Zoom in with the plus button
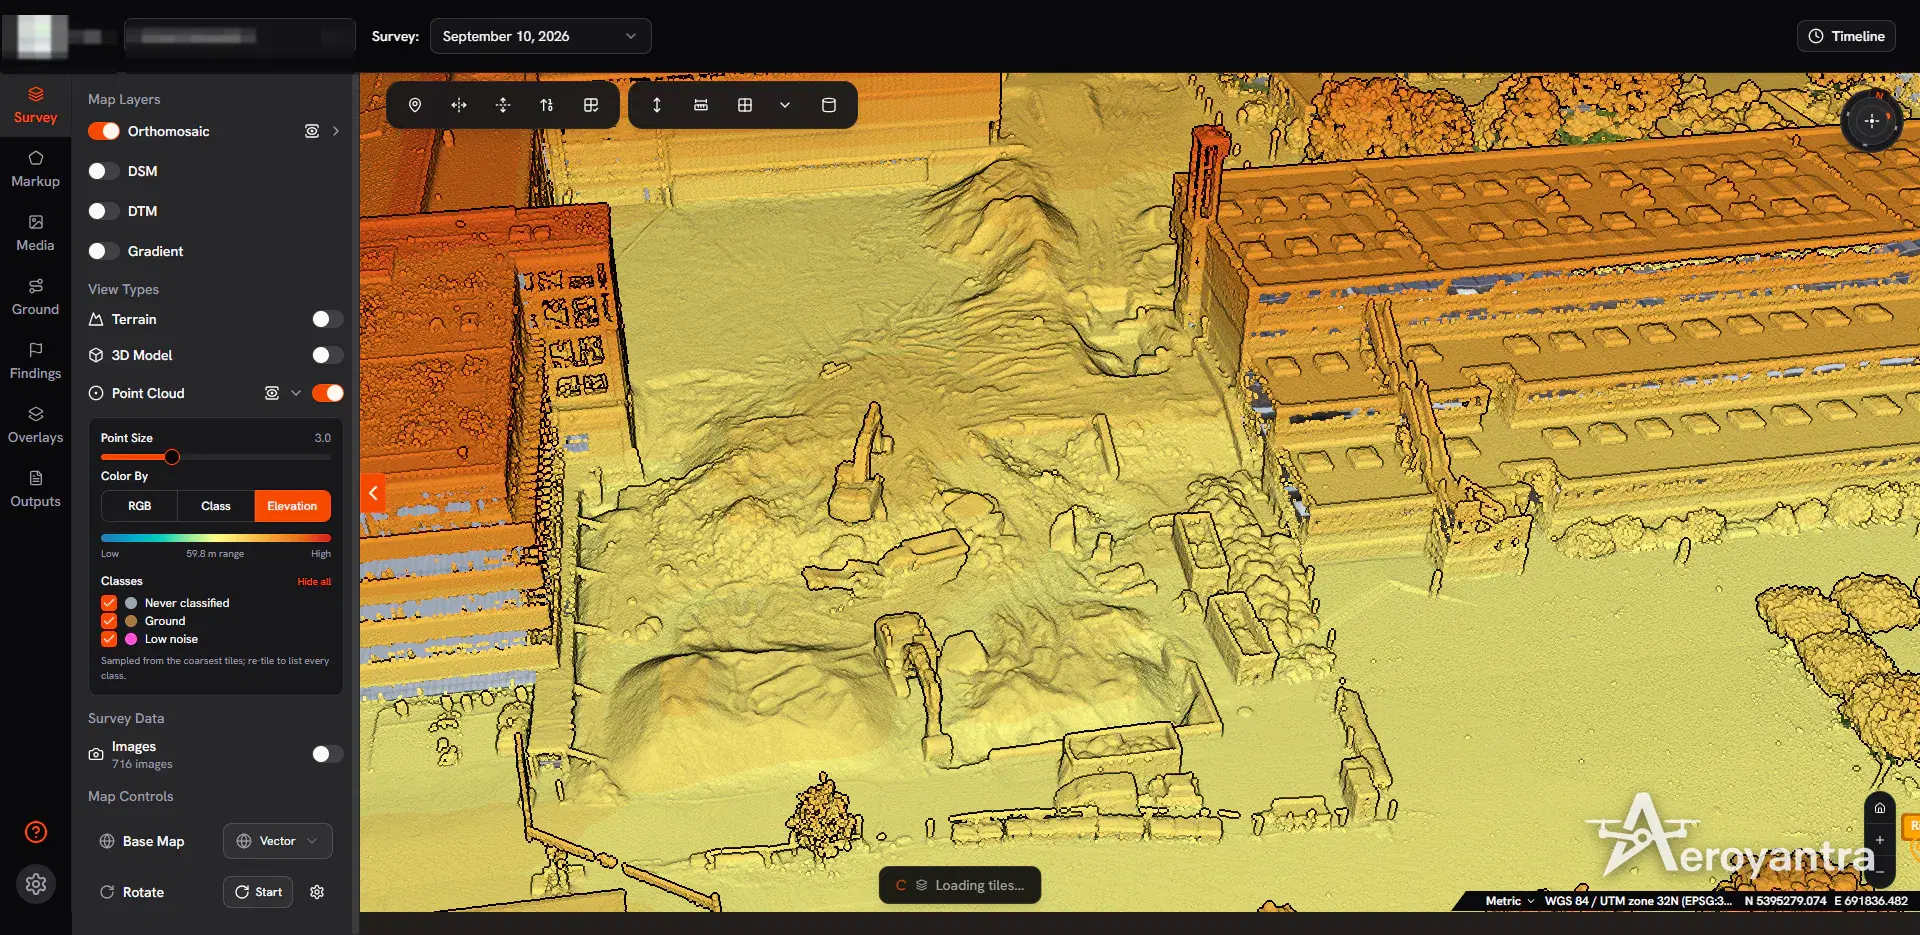Screen dimensions: 1920x935 [1880, 840]
